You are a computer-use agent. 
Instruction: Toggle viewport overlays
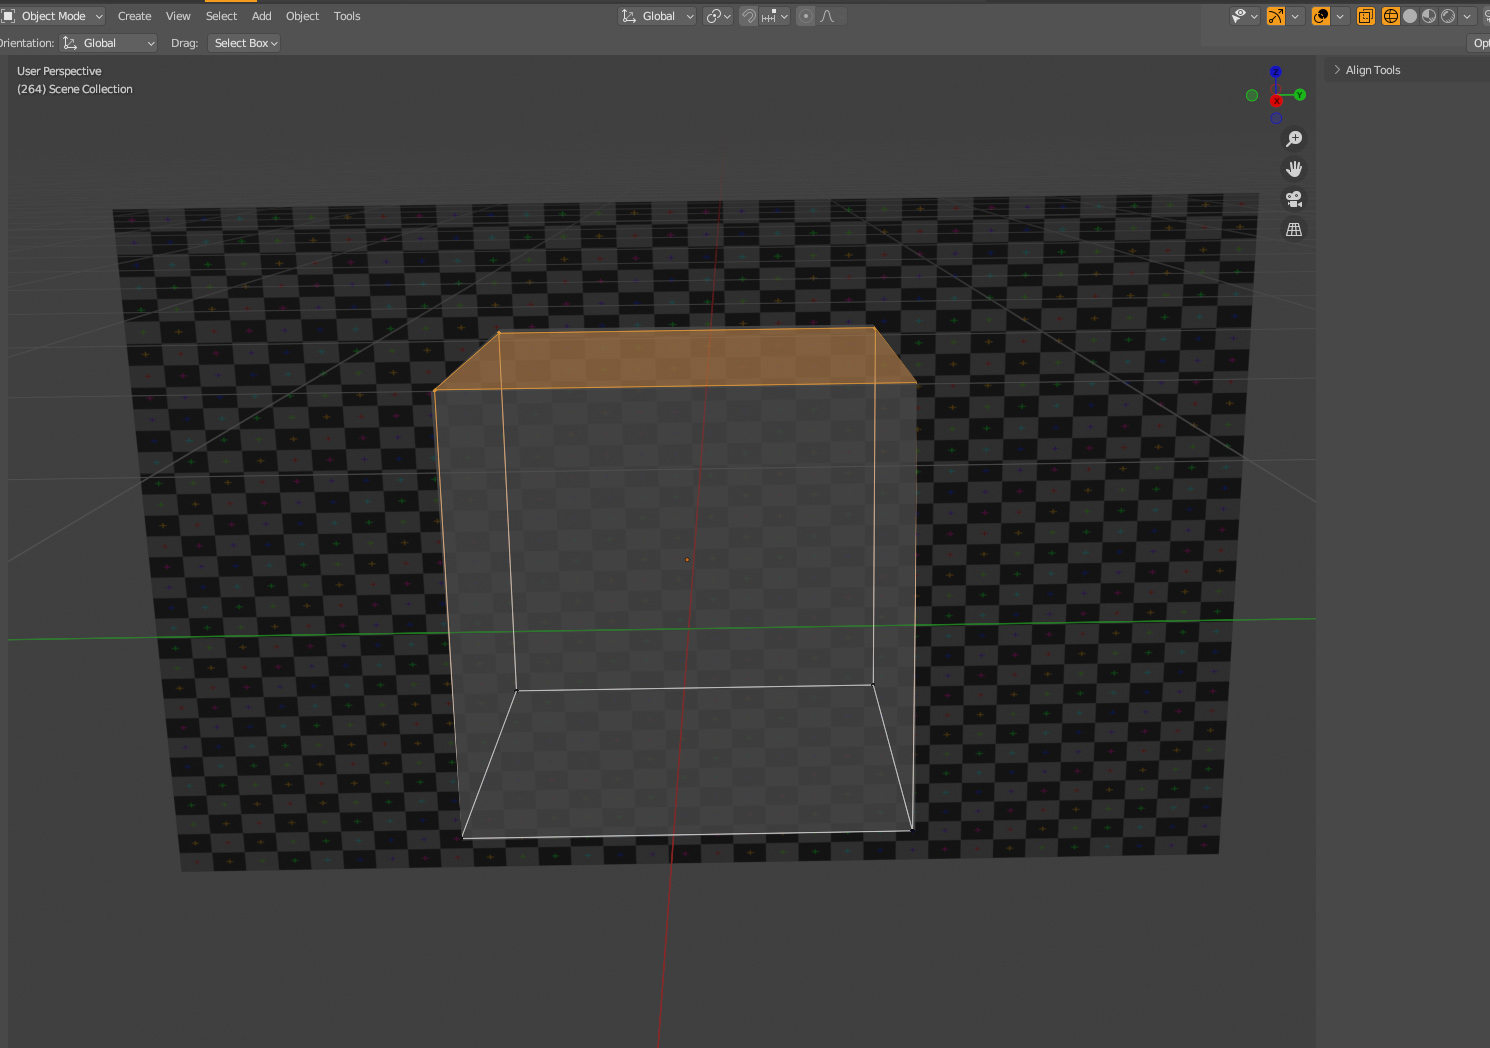(1321, 16)
